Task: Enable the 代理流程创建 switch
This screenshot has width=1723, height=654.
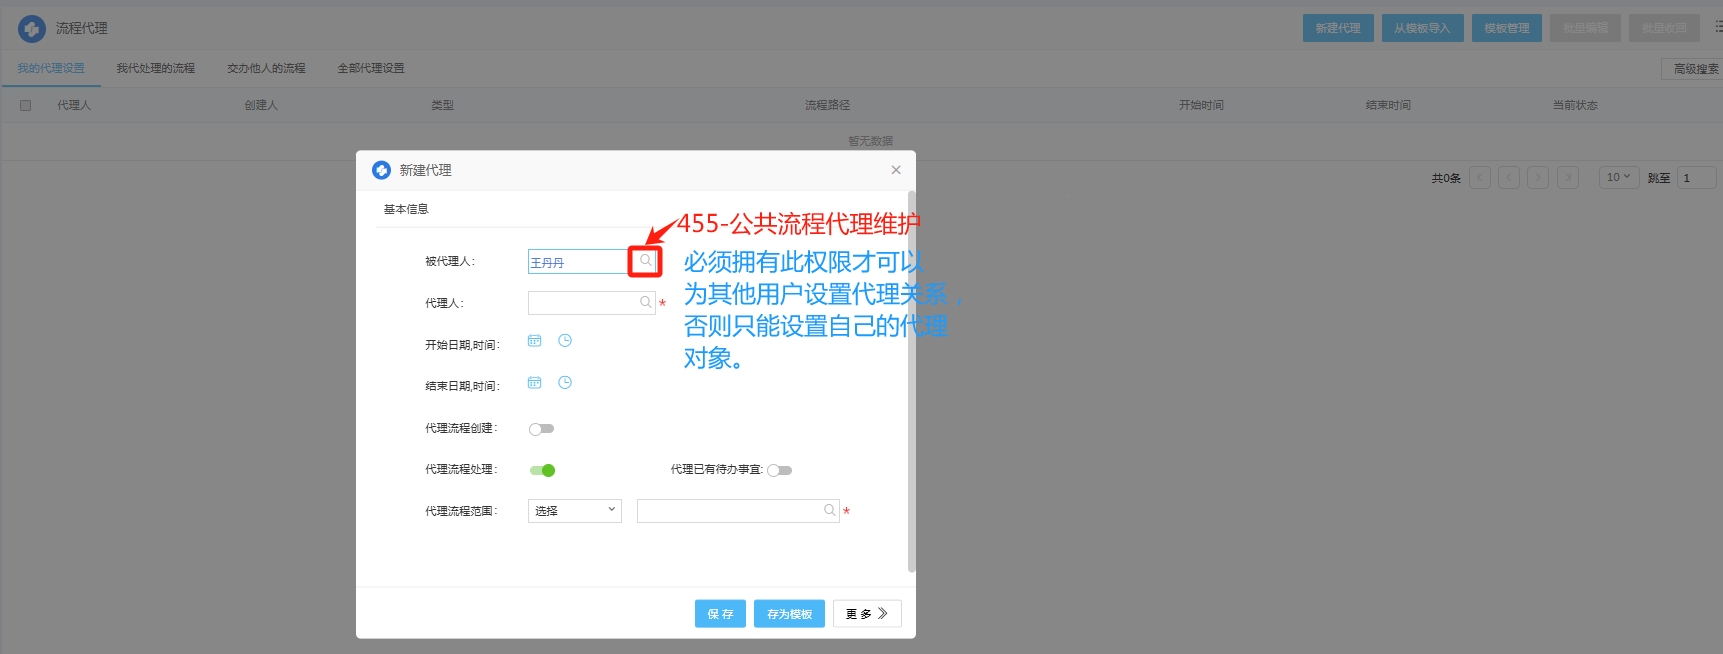Action: 541,429
